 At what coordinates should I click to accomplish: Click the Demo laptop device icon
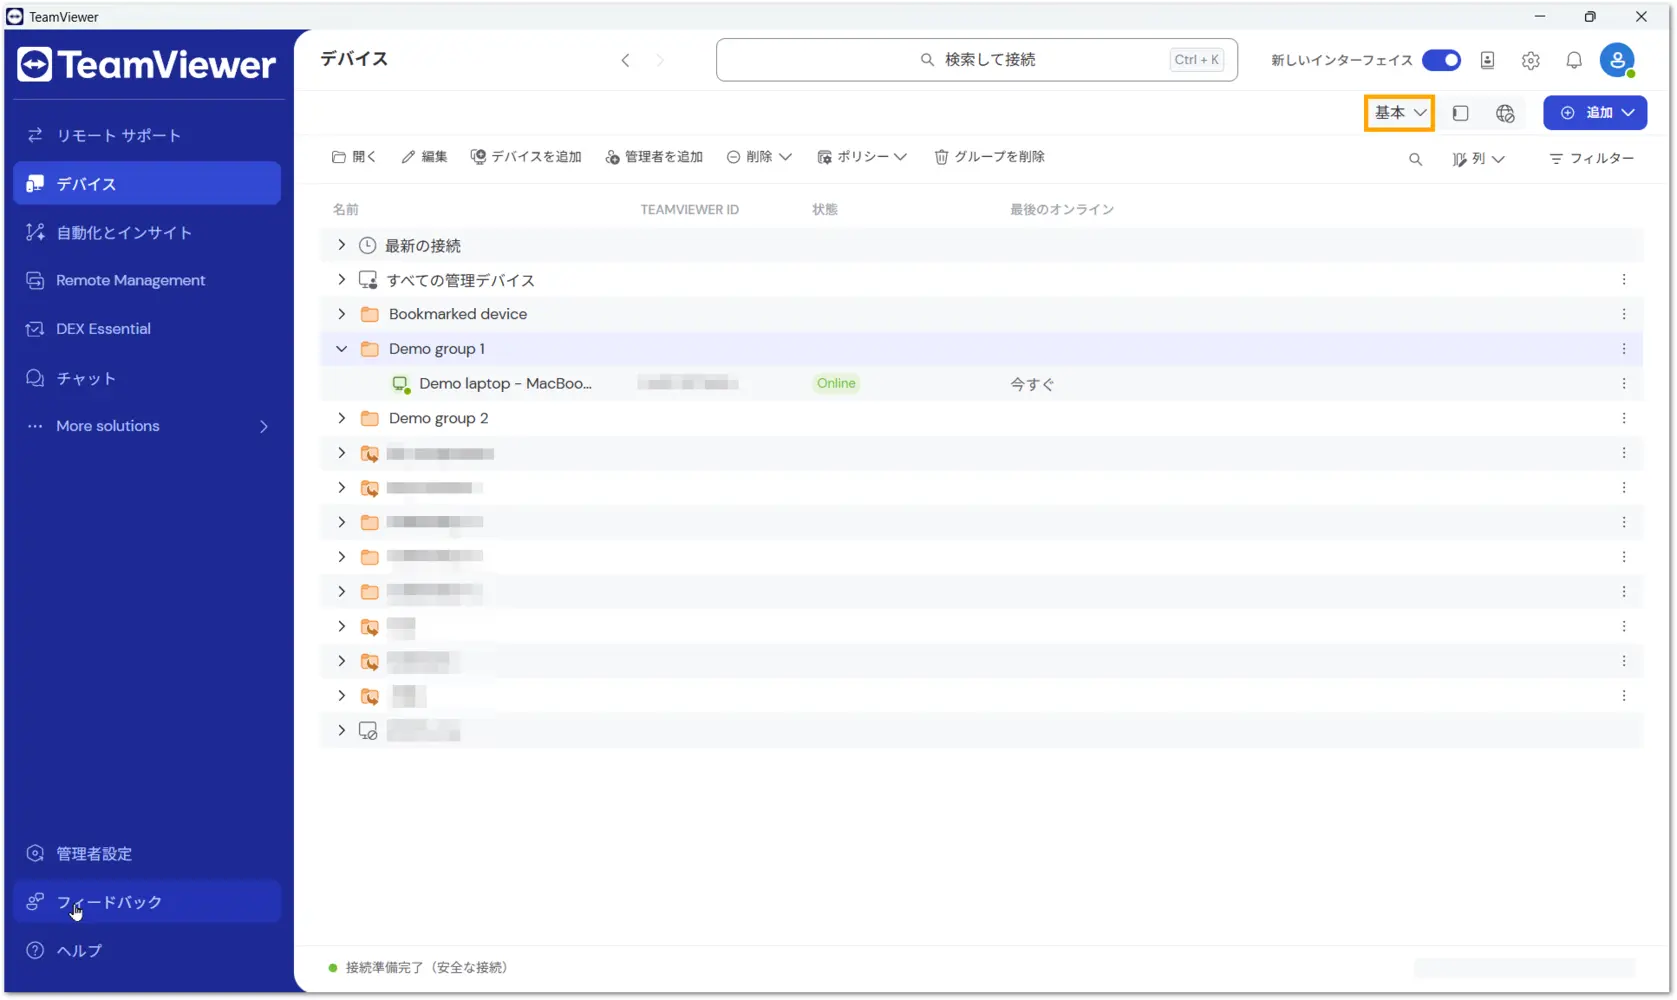(401, 384)
